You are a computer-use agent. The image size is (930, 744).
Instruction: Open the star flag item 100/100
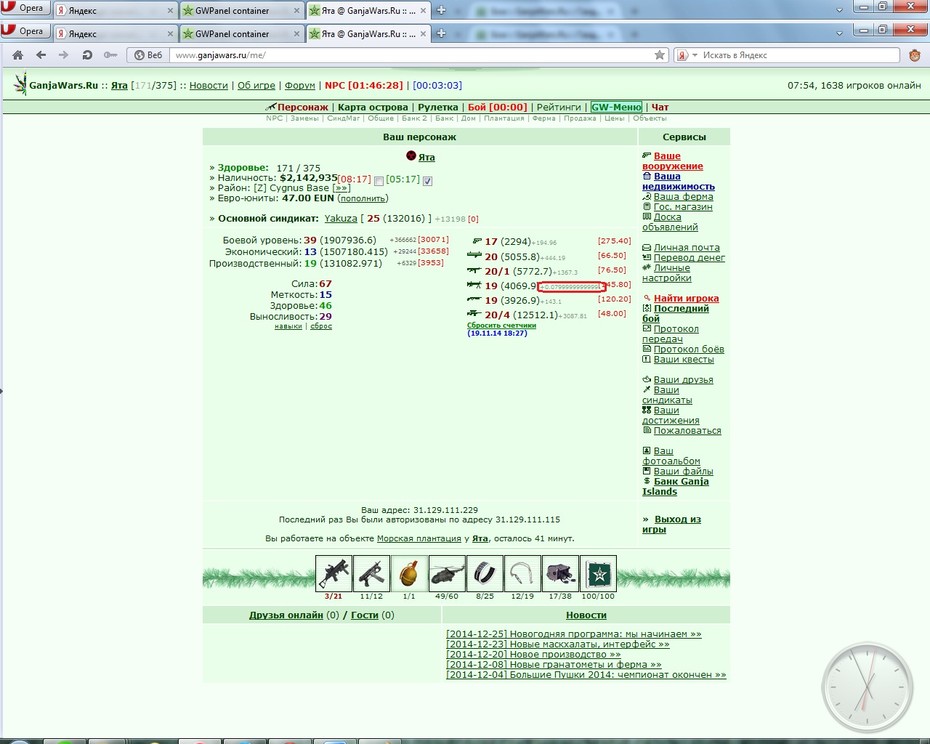pos(598,574)
